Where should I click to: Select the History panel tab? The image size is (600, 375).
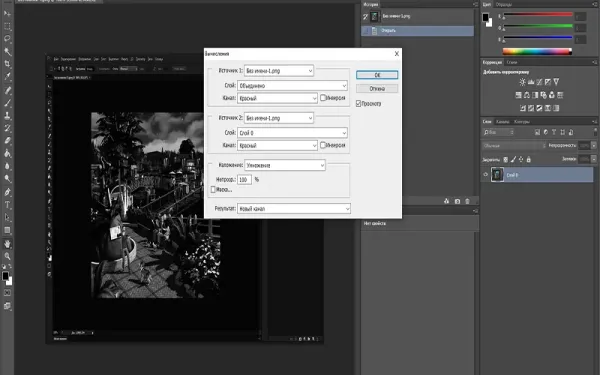370,5
